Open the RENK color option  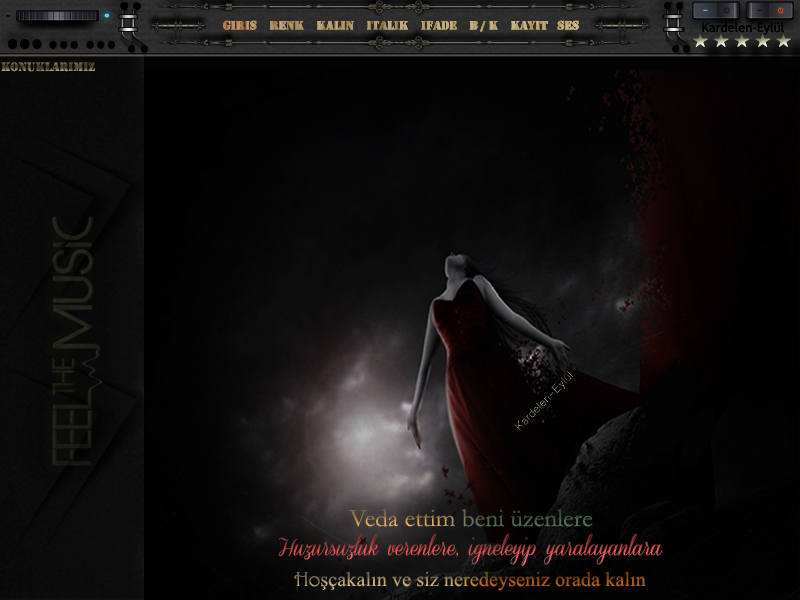(286, 25)
